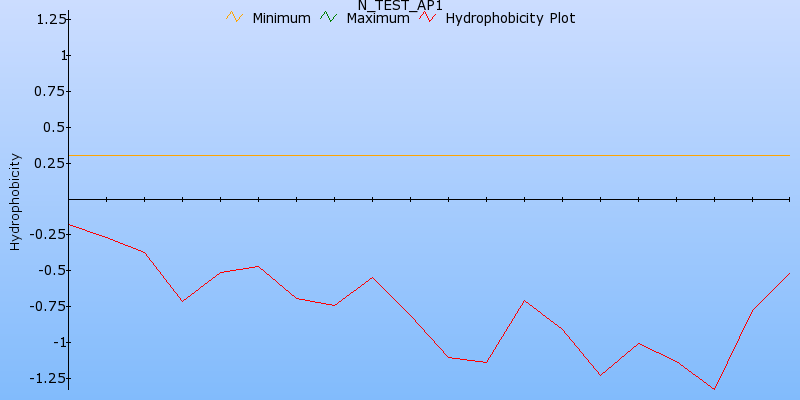Click the red curve's leftmost starting point
800x400 pixels.
click(x=69, y=225)
